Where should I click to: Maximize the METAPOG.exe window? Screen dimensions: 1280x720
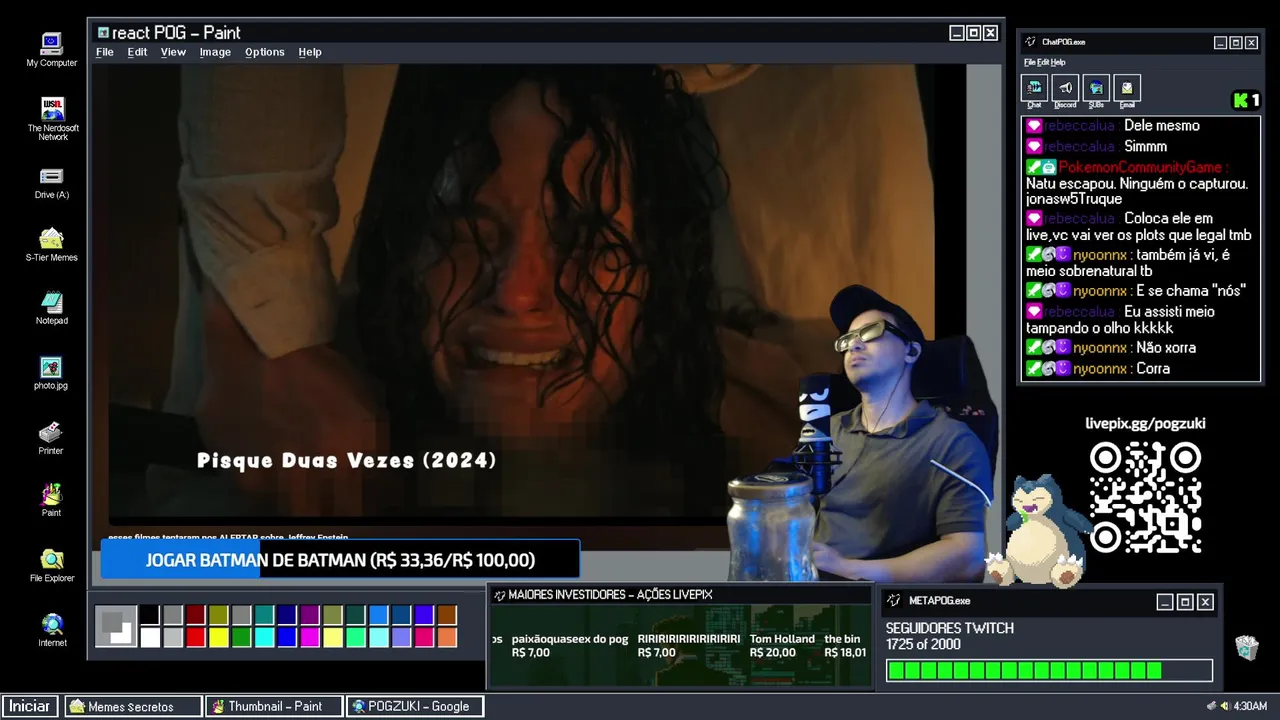pos(1185,601)
